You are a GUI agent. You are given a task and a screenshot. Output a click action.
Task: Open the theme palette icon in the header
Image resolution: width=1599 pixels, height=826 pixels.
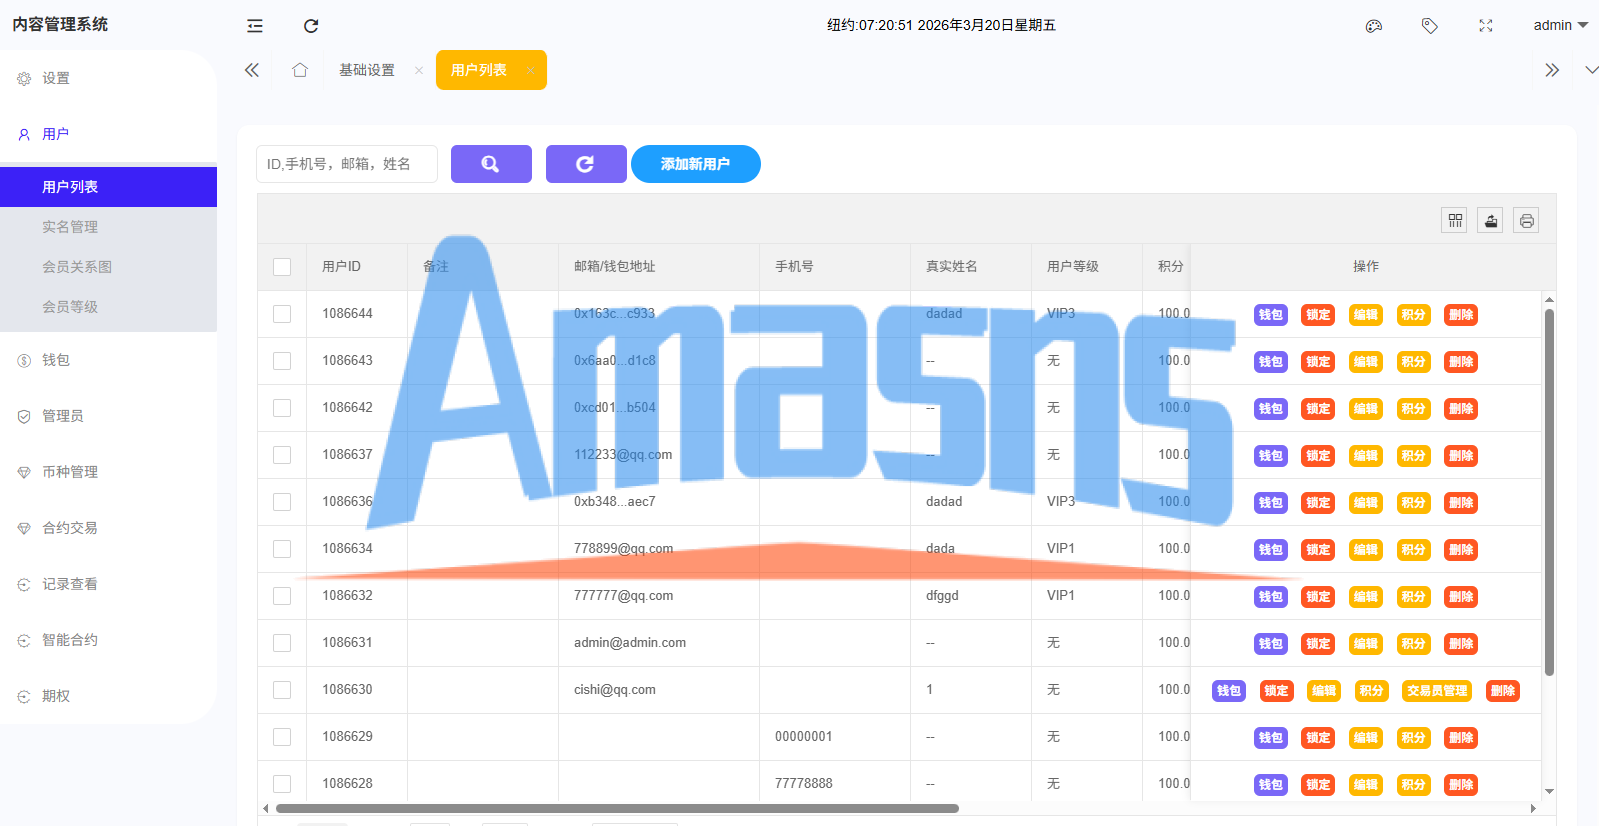click(1374, 26)
